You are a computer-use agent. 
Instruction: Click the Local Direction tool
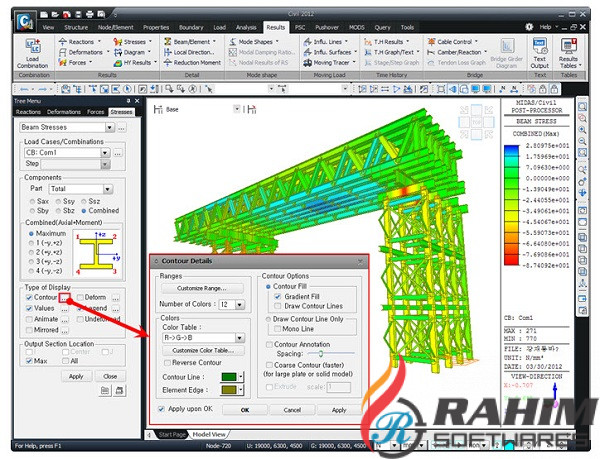pos(189,52)
